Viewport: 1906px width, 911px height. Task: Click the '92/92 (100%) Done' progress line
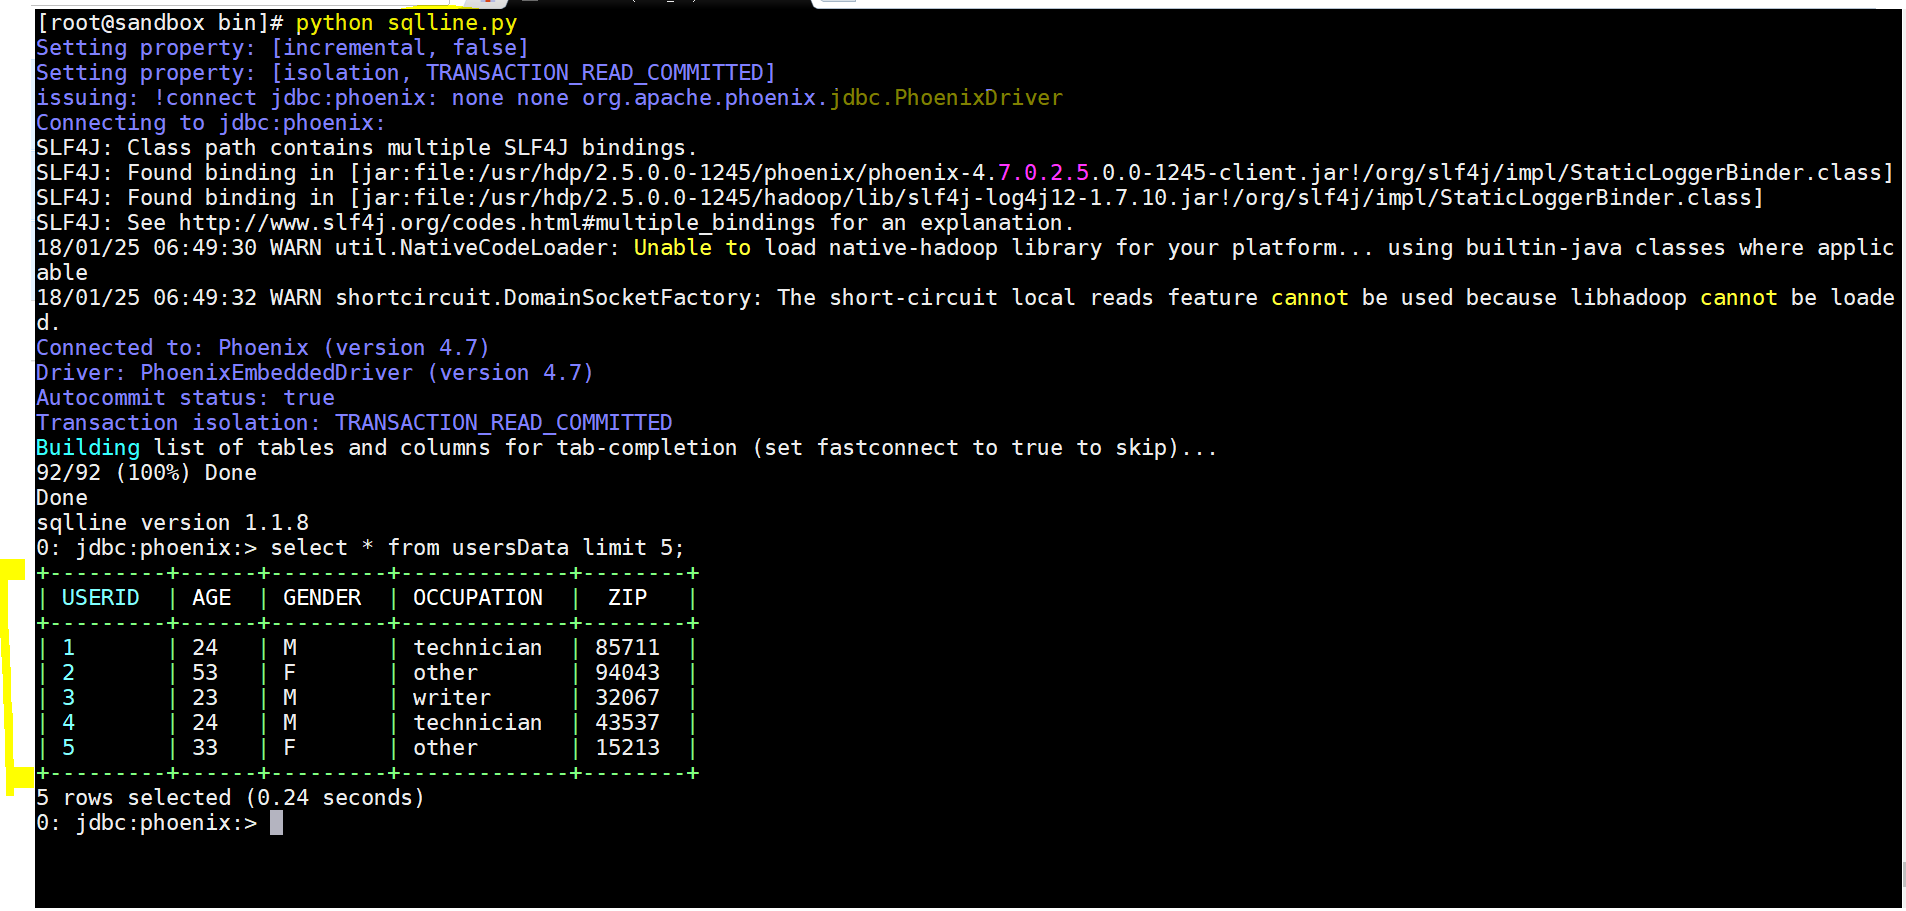click(147, 473)
